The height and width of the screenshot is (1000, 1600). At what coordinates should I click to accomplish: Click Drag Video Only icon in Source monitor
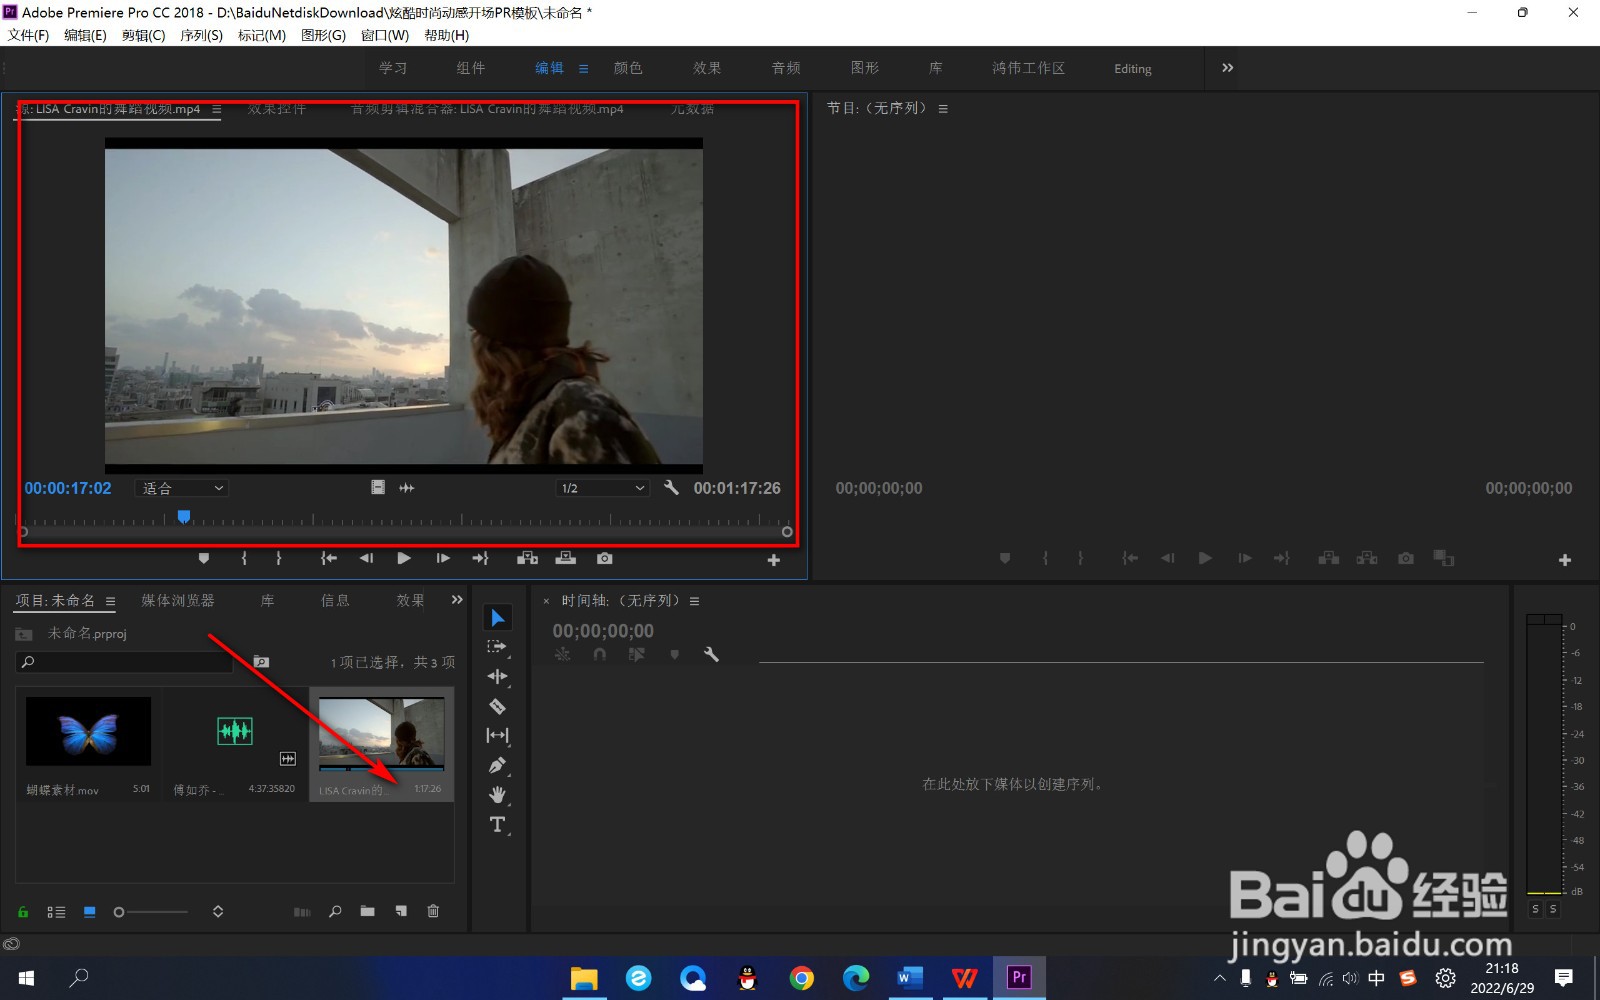click(378, 488)
